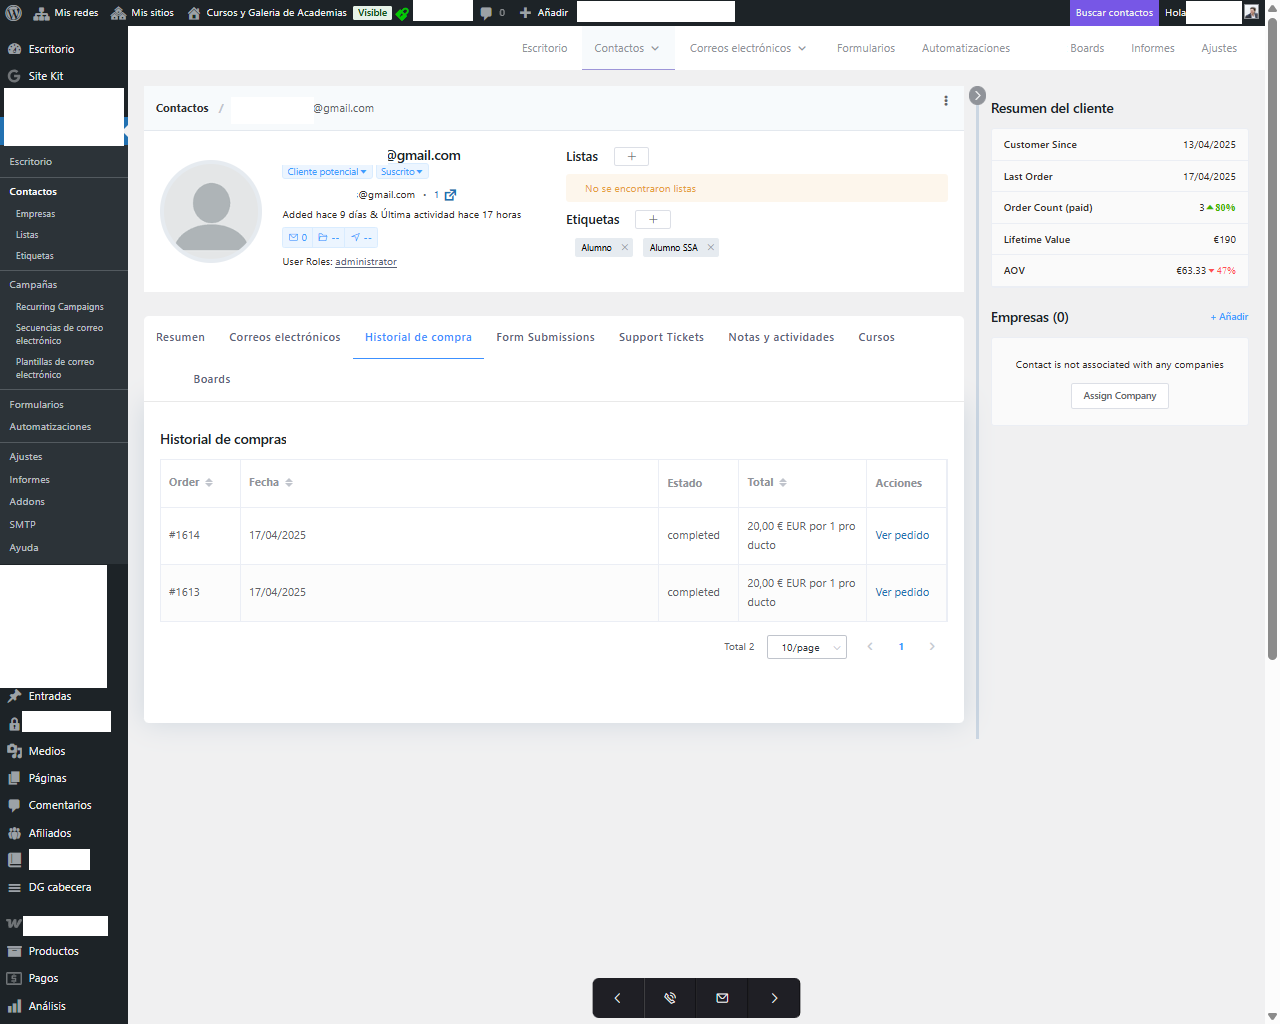Open the Cliente potencial status dropdown
The image size is (1280, 1024).
pyautogui.click(x=327, y=172)
